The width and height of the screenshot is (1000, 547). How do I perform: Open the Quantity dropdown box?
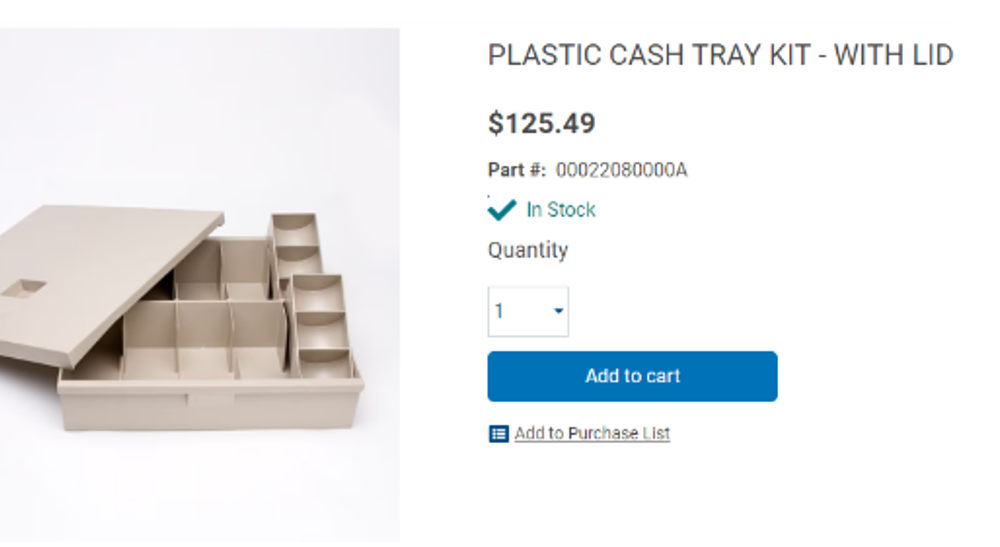pyautogui.click(x=527, y=312)
